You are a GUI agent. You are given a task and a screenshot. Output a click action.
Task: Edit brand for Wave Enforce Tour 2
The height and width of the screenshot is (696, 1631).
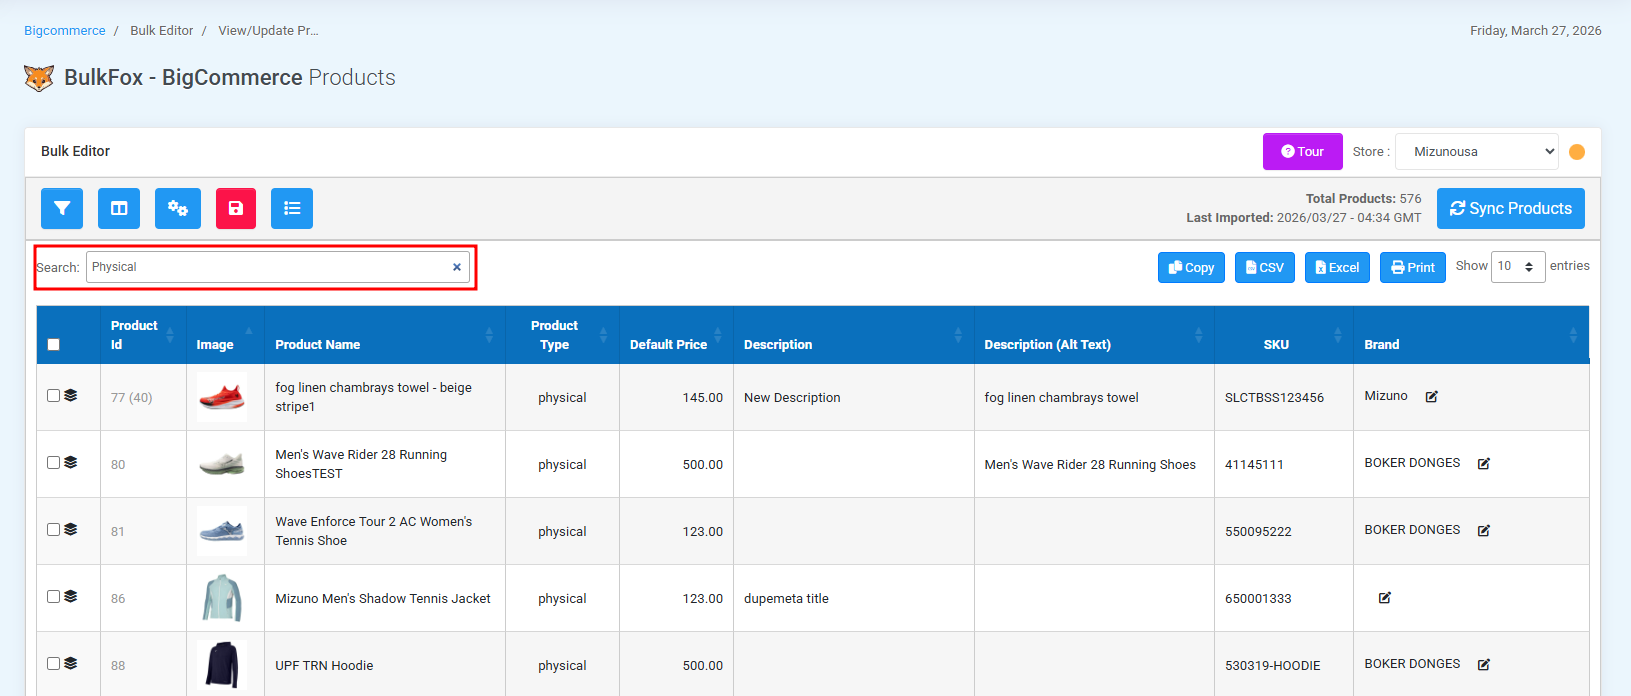tap(1484, 531)
